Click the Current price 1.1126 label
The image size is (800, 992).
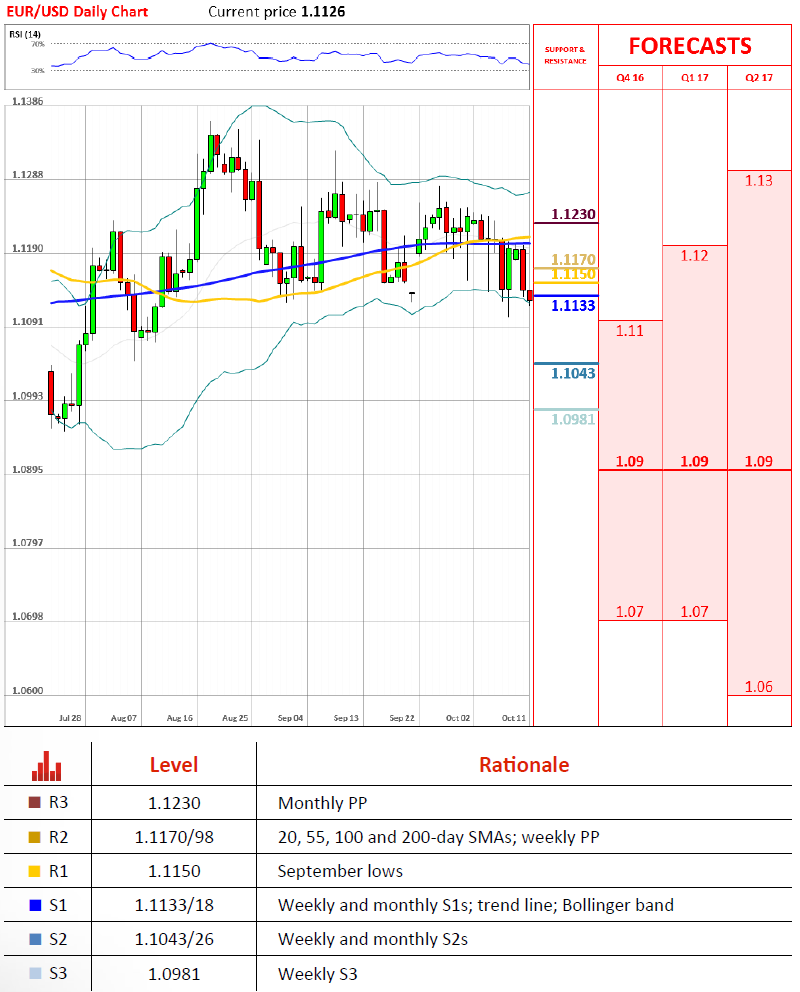click(277, 11)
